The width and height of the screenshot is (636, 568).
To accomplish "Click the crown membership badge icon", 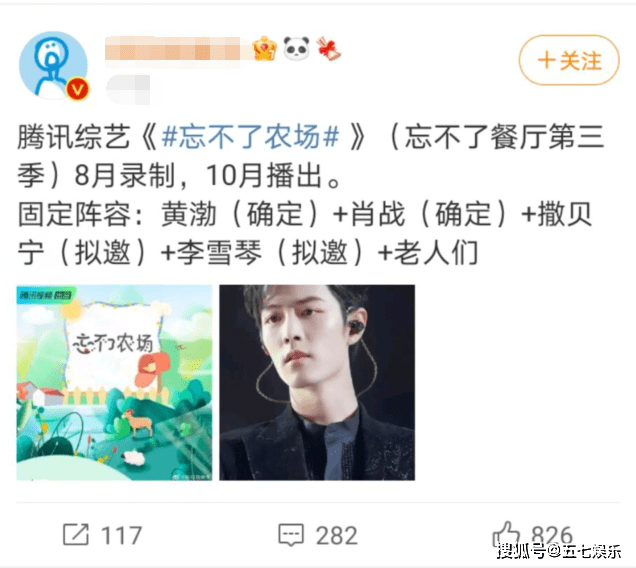I will 264,49.
